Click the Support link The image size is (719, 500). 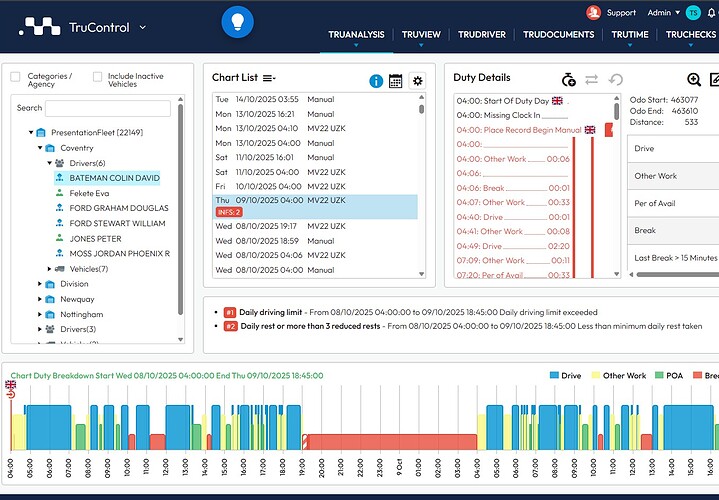621,13
